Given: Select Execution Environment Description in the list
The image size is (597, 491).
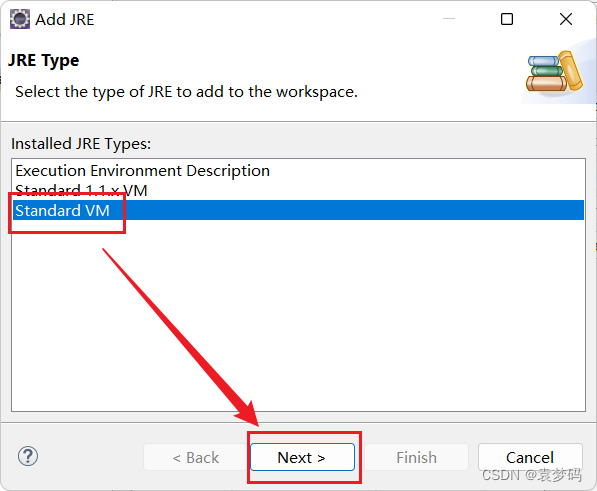Looking at the screenshot, I should (298, 171).
